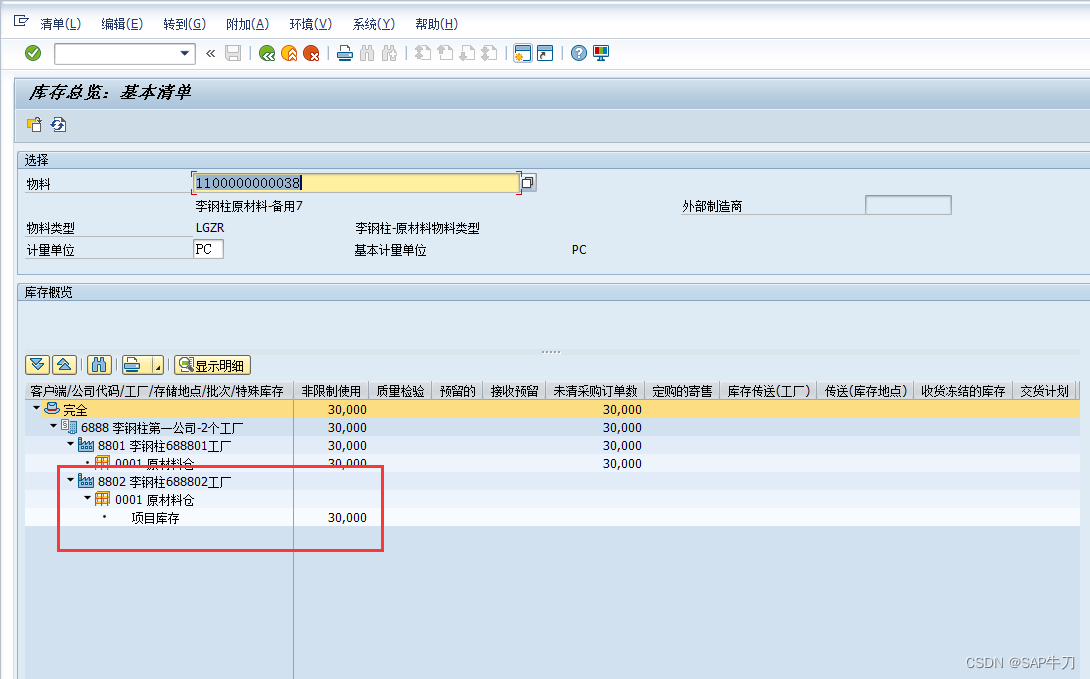Viewport: 1090px width, 679px height.
Task: Click the 库存传送(工厂) column header
Action: (x=769, y=391)
